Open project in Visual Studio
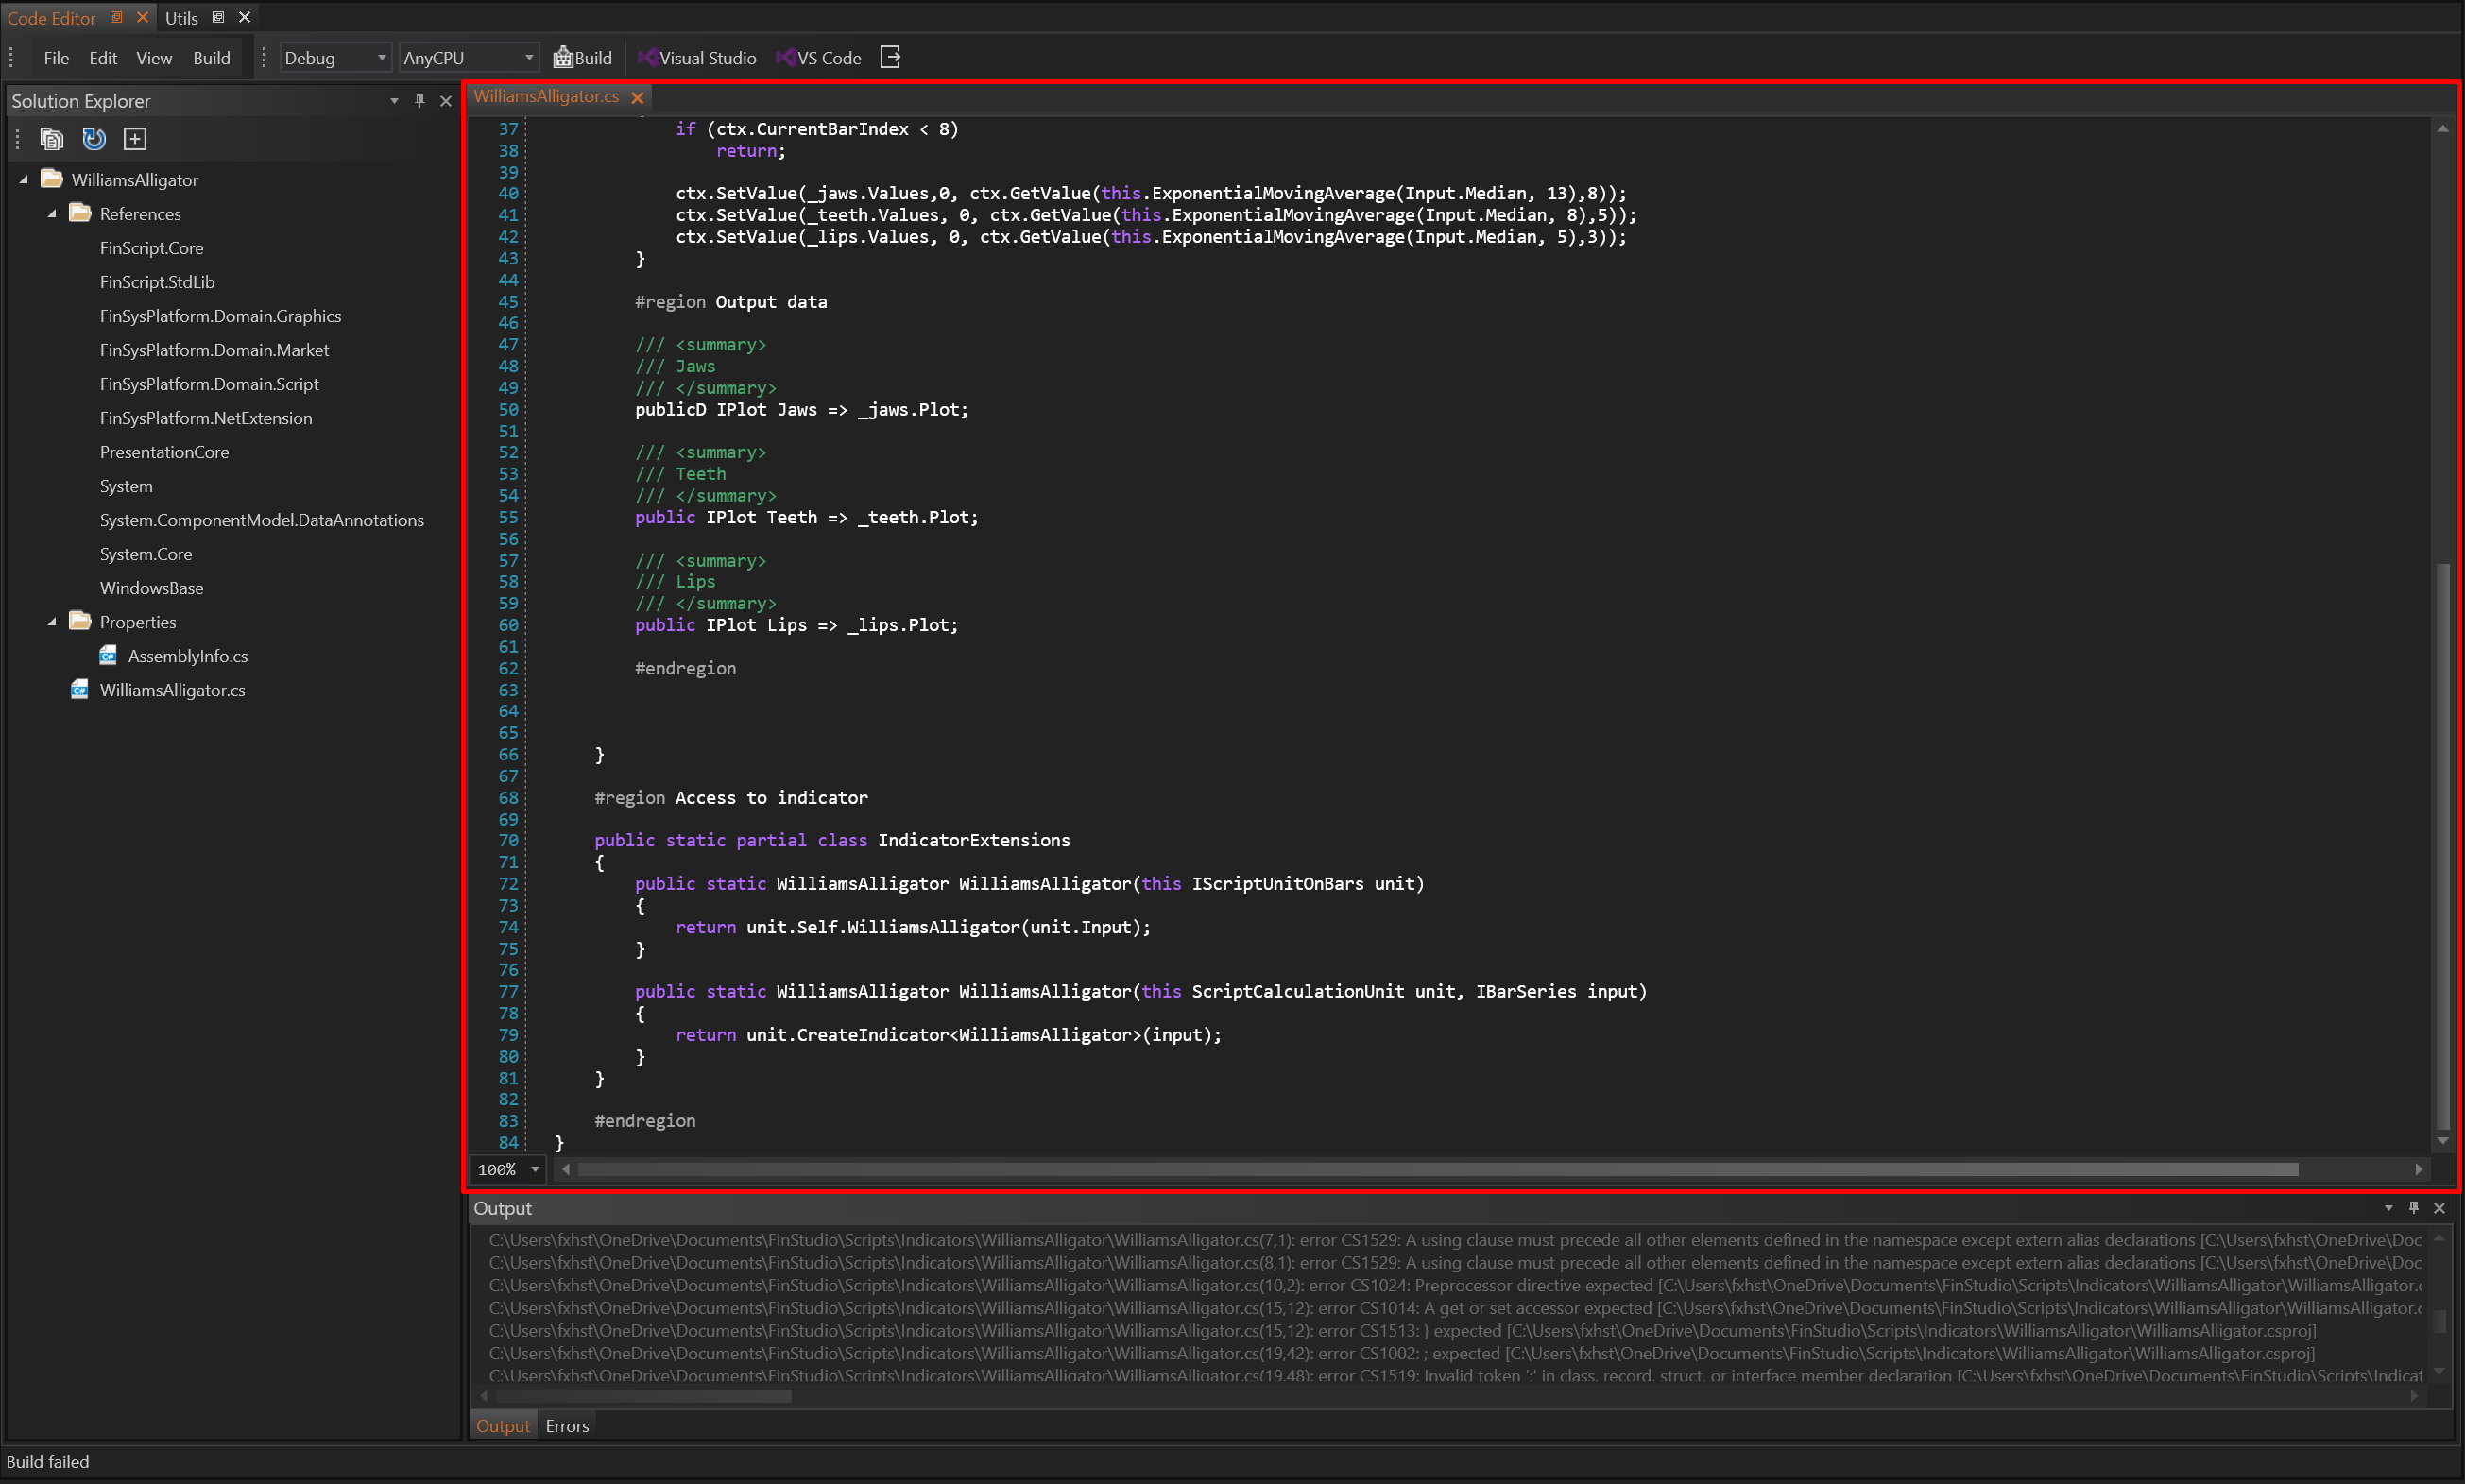 [x=697, y=58]
